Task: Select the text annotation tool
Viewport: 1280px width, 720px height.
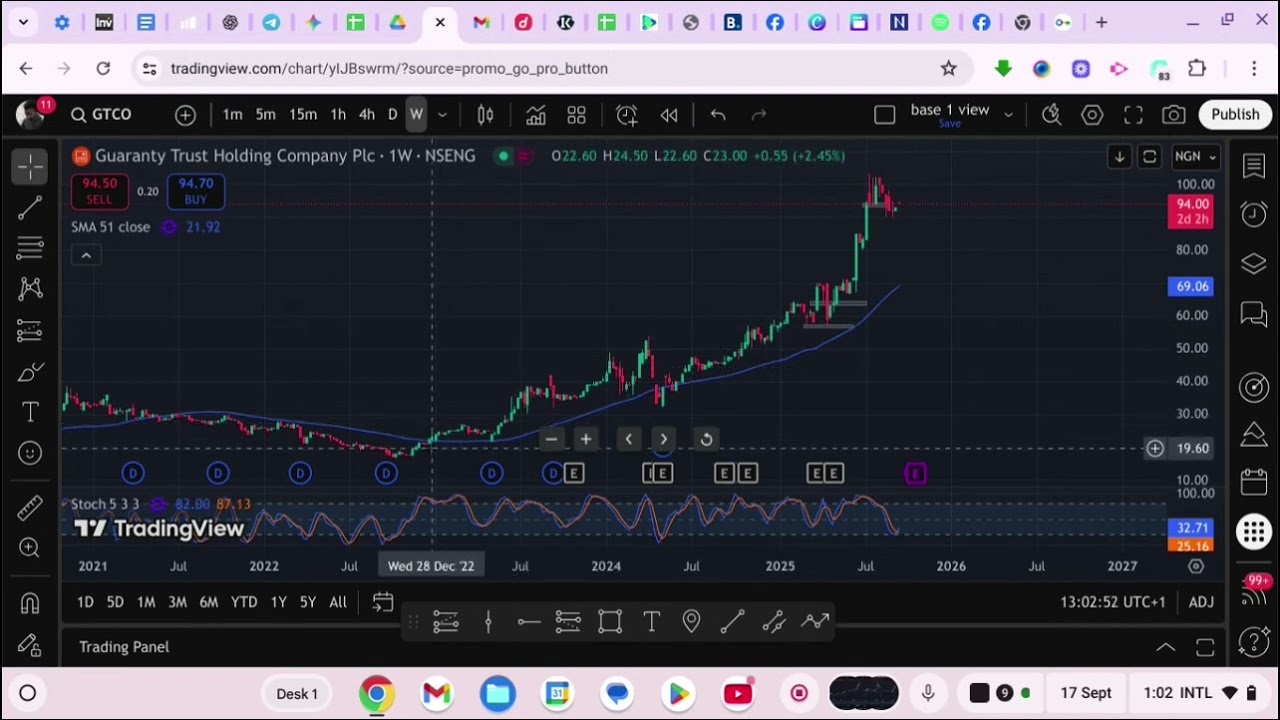Action: tap(30, 412)
